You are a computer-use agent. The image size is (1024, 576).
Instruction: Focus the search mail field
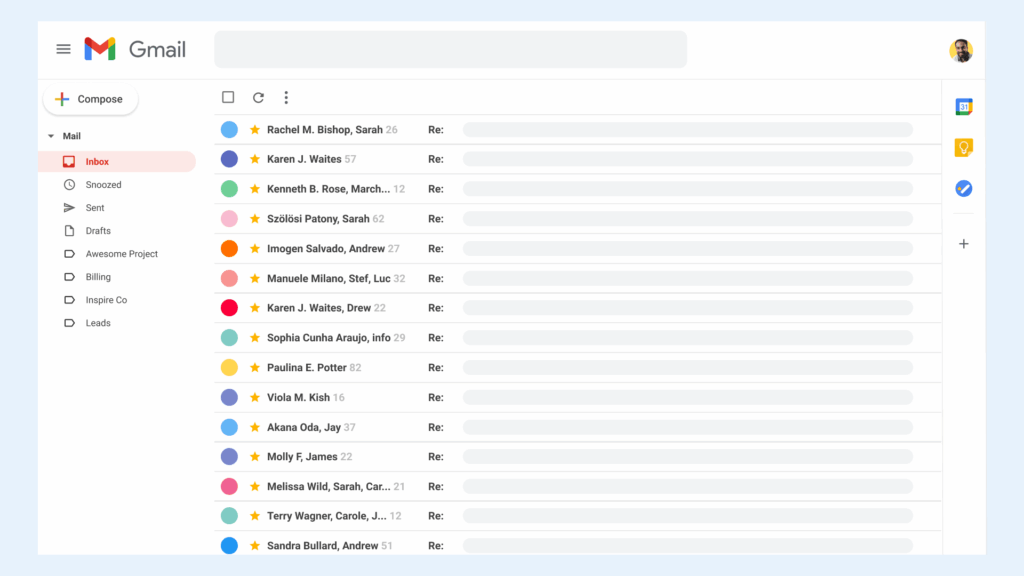[451, 49]
